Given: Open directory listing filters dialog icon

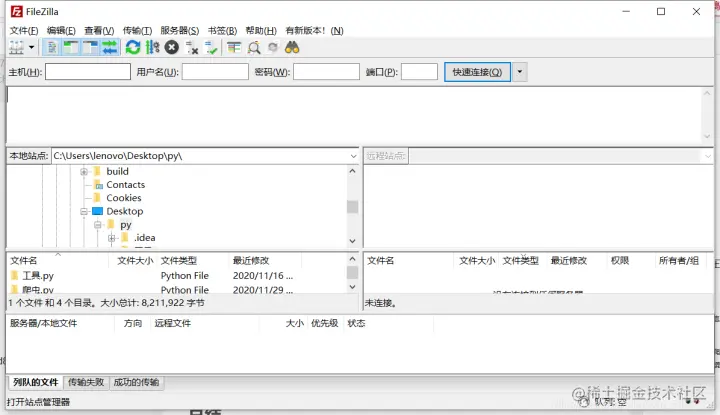Looking at the screenshot, I should coord(234,47).
